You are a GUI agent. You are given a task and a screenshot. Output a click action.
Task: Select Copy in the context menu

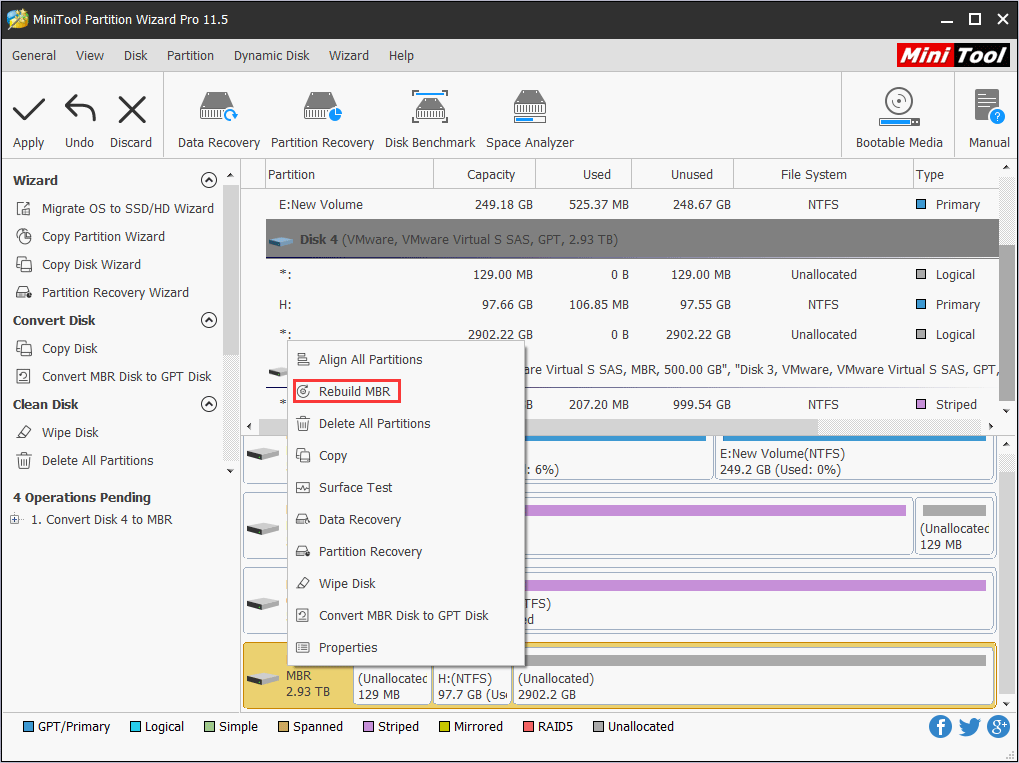tap(406, 456)
